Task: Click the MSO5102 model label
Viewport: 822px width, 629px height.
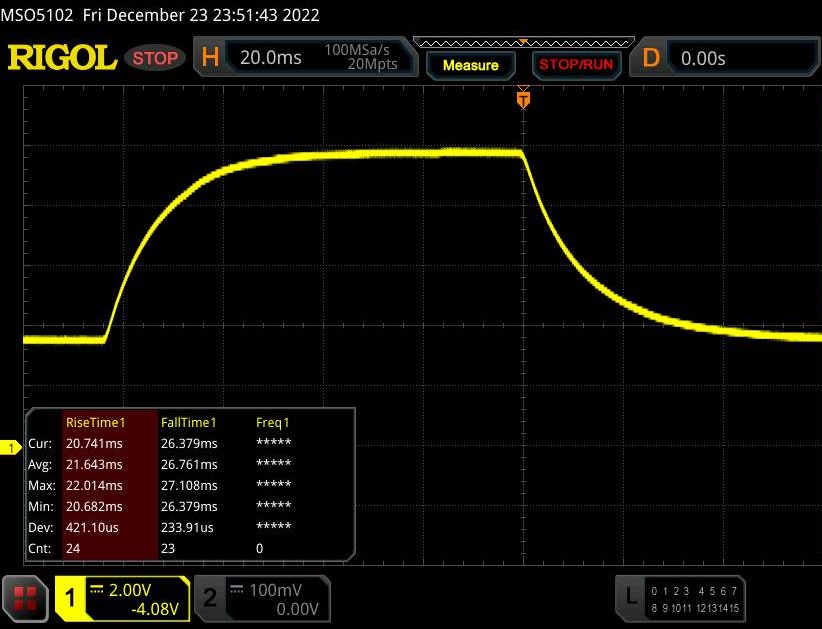Action: pyautogui.click(x=36, y=15)
